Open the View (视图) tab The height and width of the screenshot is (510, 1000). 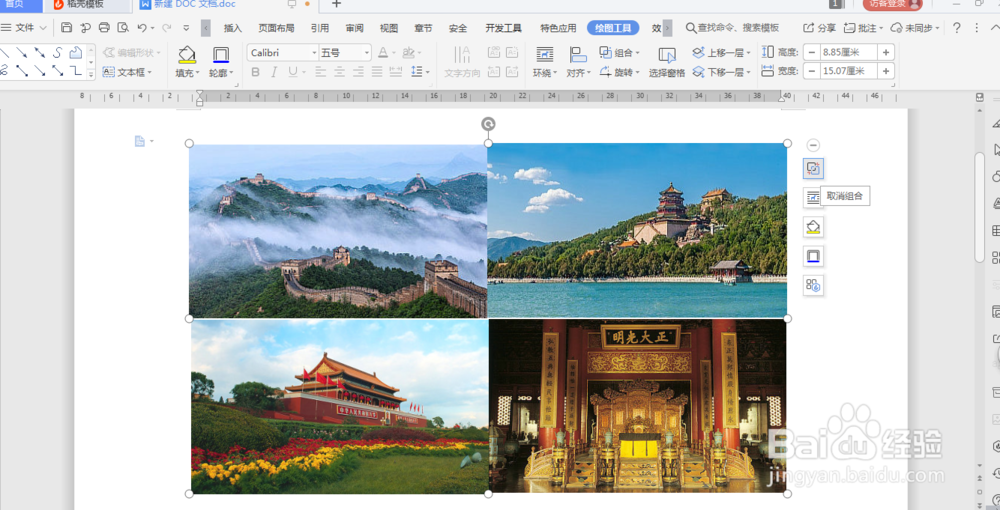(x=388, y=28)
